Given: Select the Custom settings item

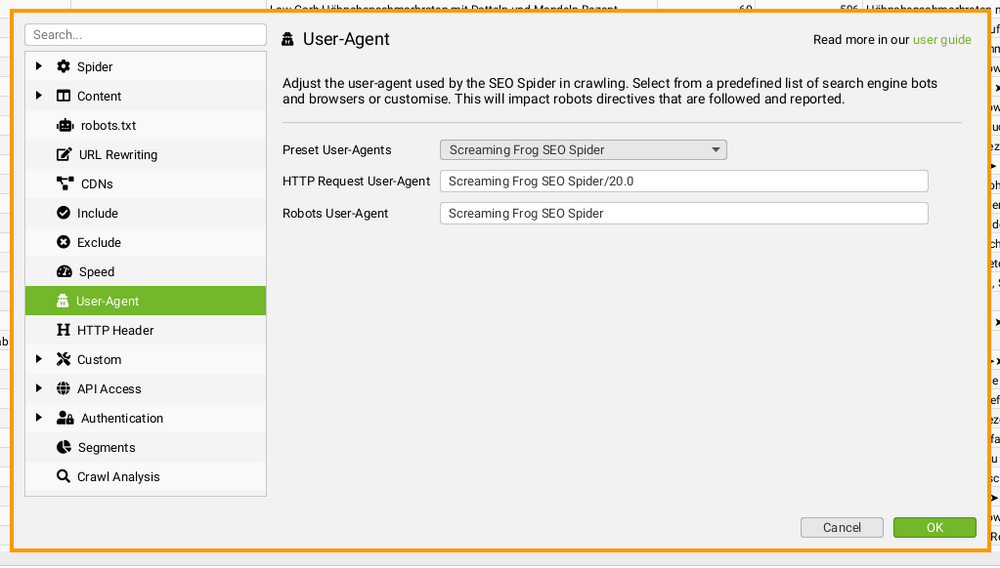Looking at the screenshot, I should [x=99, y=360].
